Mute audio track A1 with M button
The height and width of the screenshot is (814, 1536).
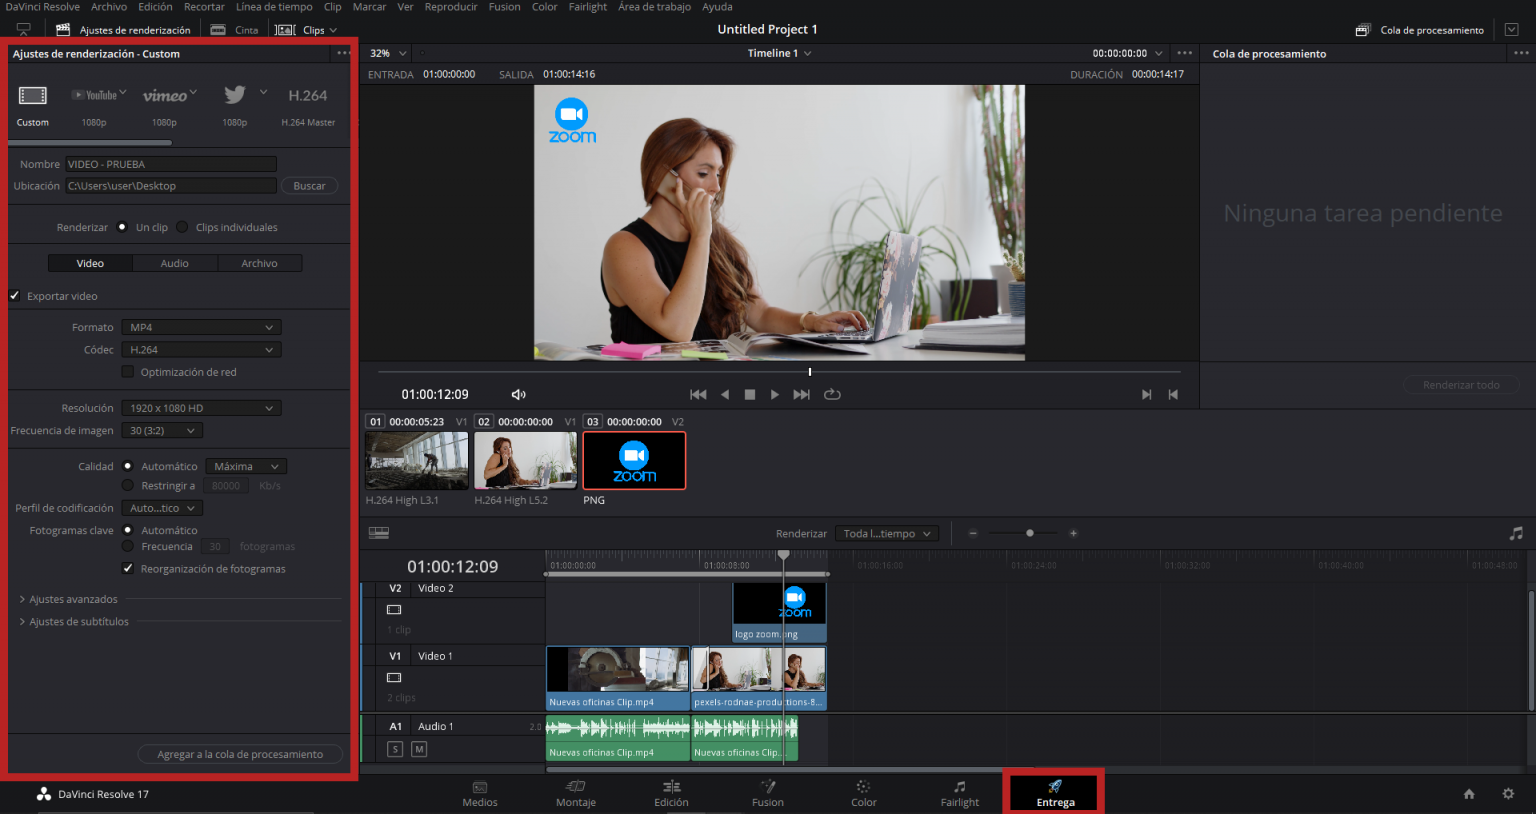point(419,749)
